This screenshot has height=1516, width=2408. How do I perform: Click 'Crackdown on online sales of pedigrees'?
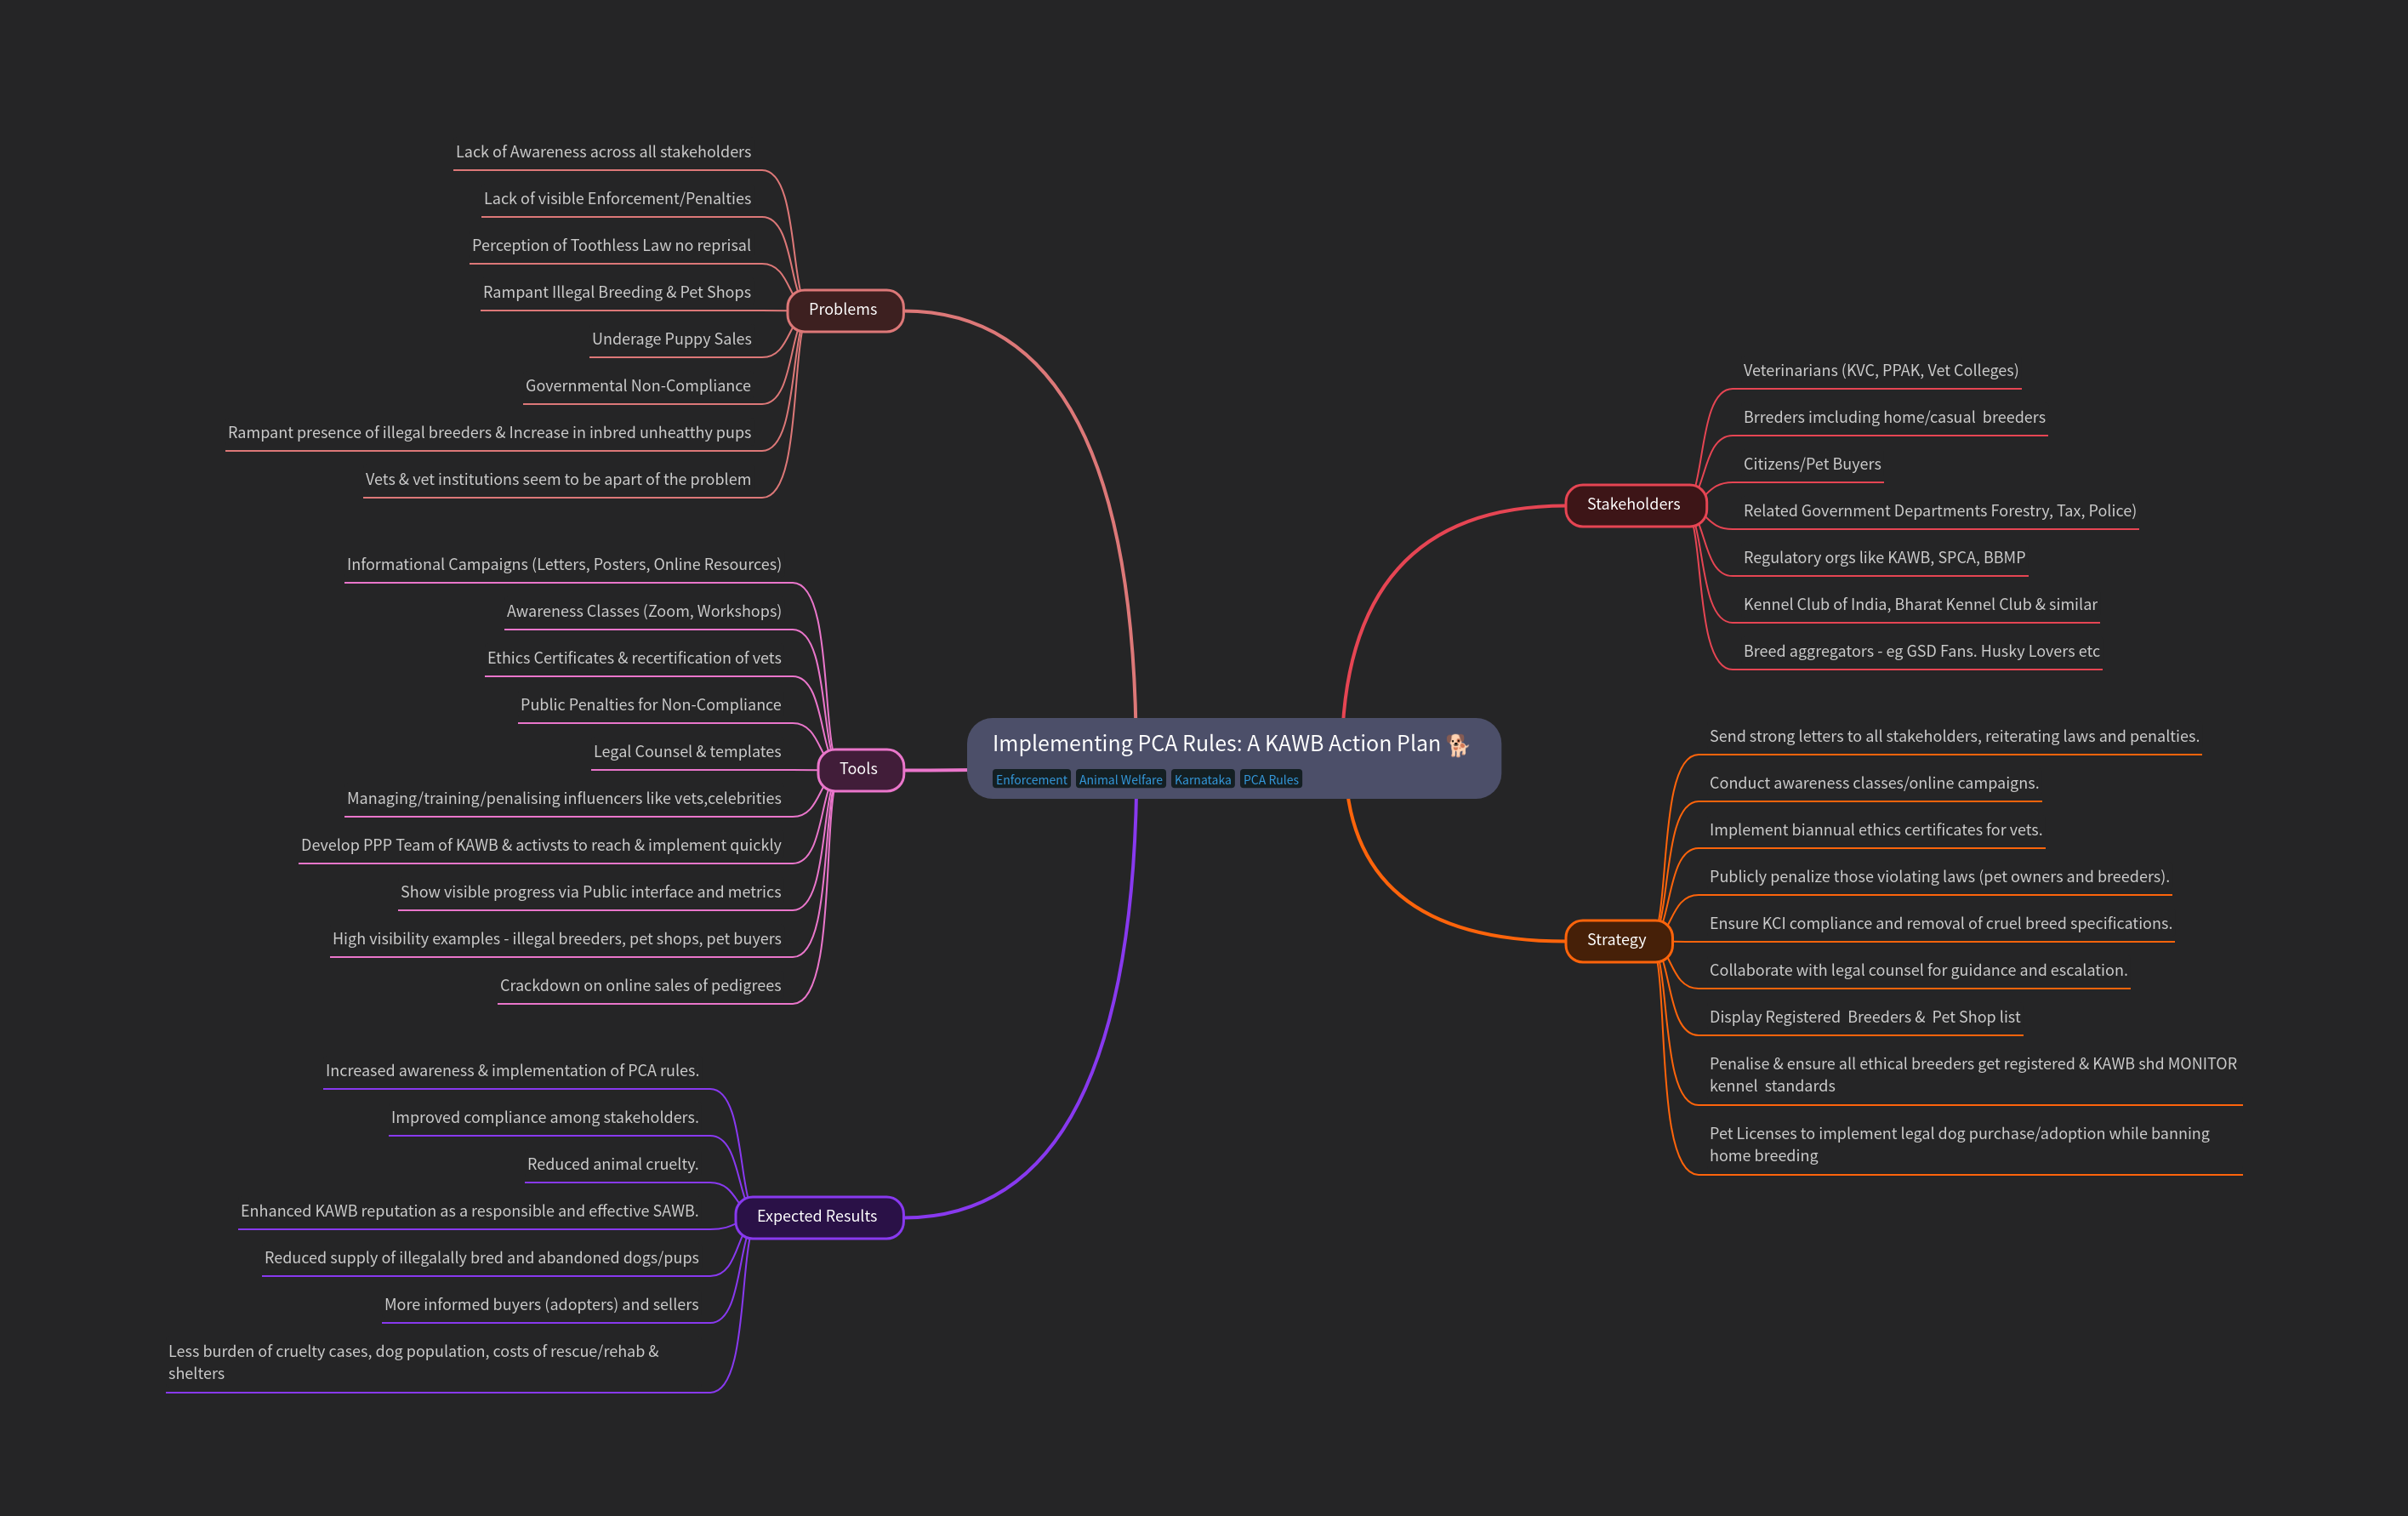pyautogui.click(x=640, y=986)
